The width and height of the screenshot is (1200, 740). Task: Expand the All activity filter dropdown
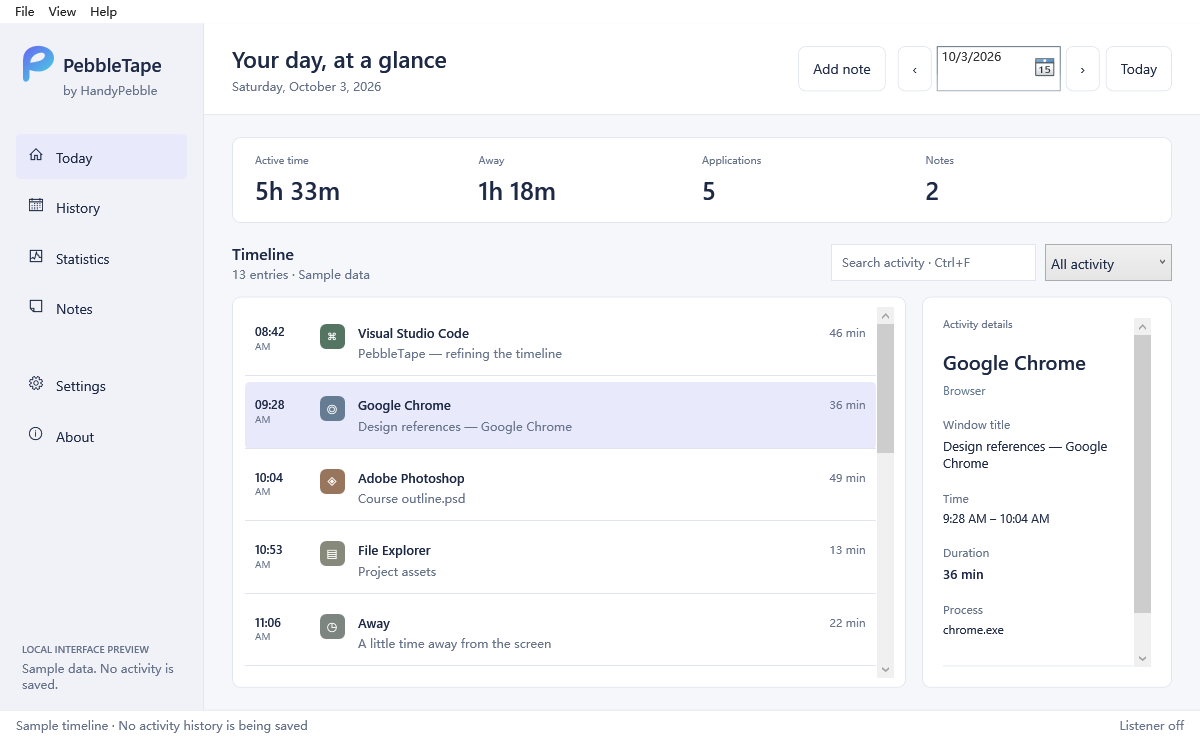click(1108, 263)
